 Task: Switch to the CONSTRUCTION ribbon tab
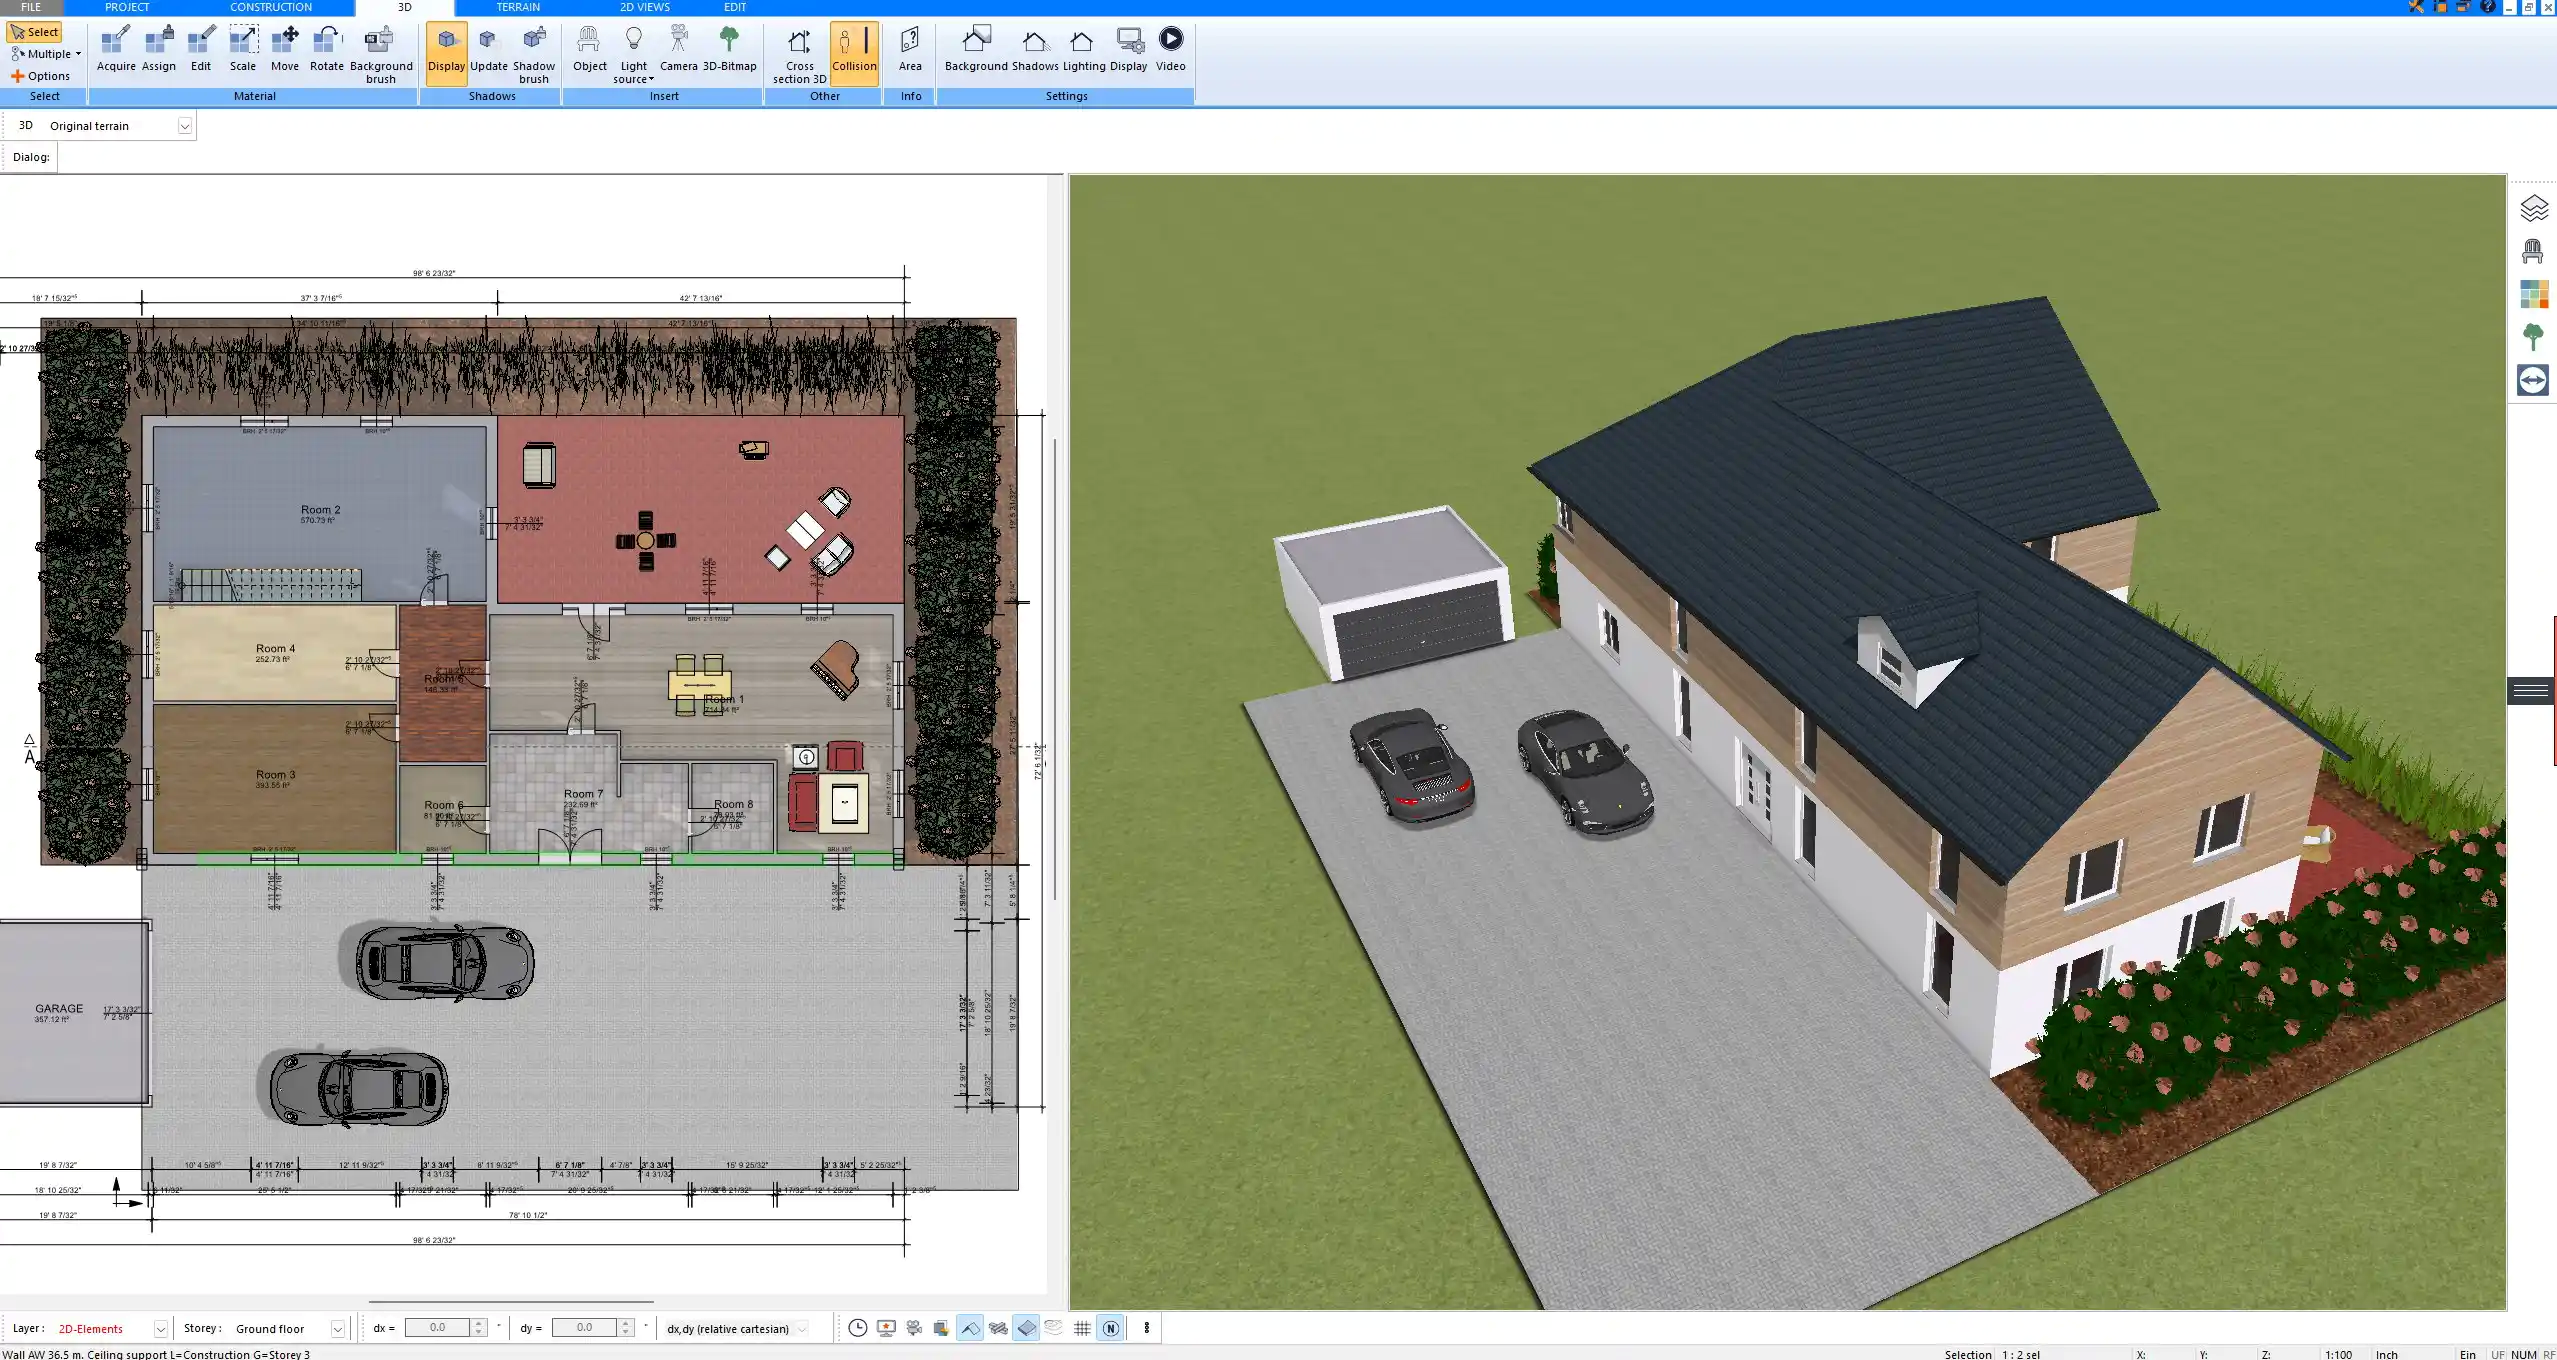pos(270,7)
